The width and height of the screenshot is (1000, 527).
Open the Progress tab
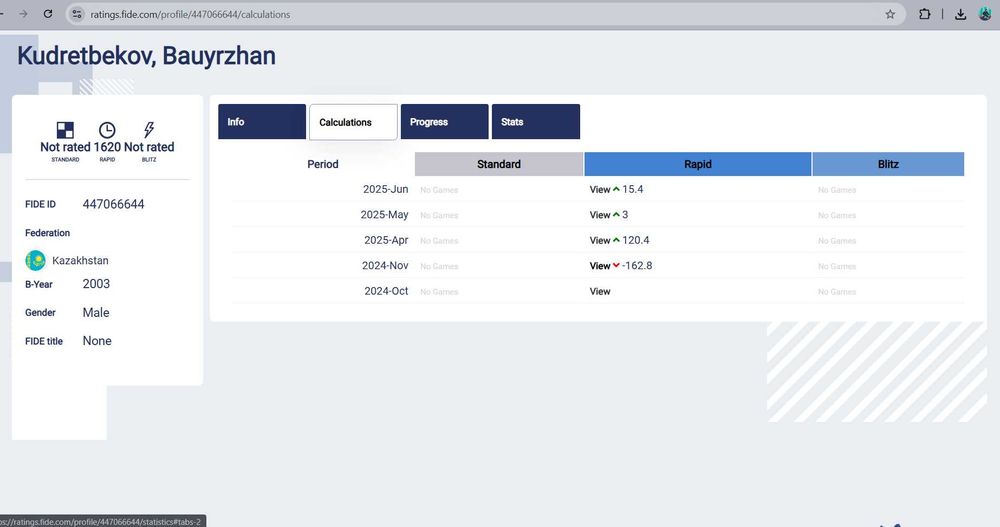tap(445, 122)
